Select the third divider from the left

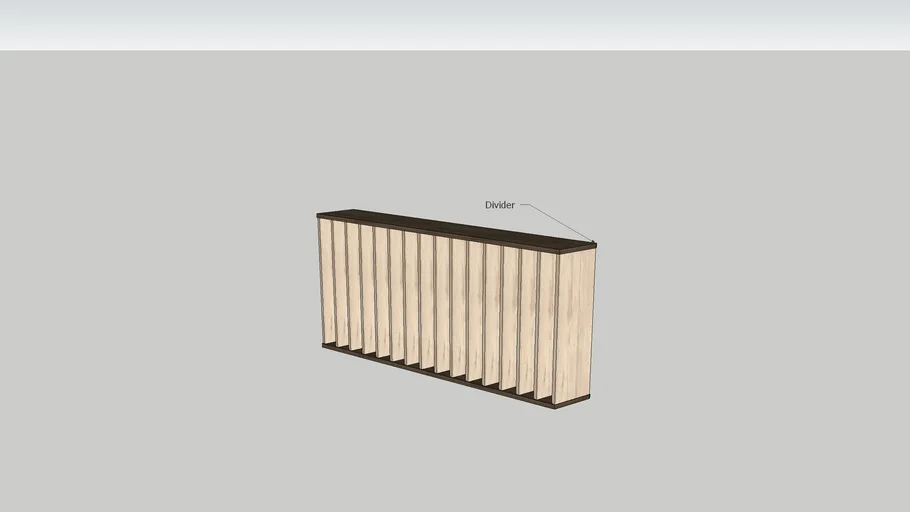tap(354, 290)
